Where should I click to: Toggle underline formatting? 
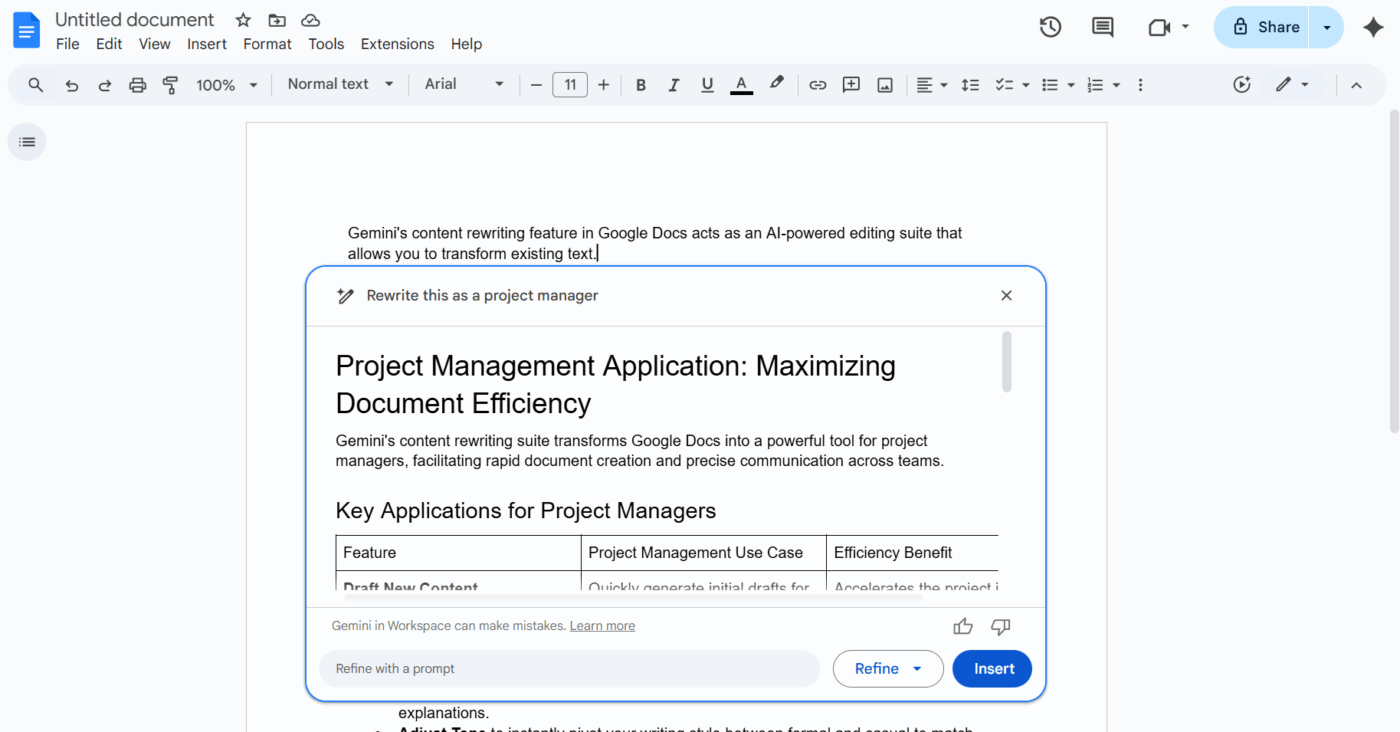[x=707, y=85]
